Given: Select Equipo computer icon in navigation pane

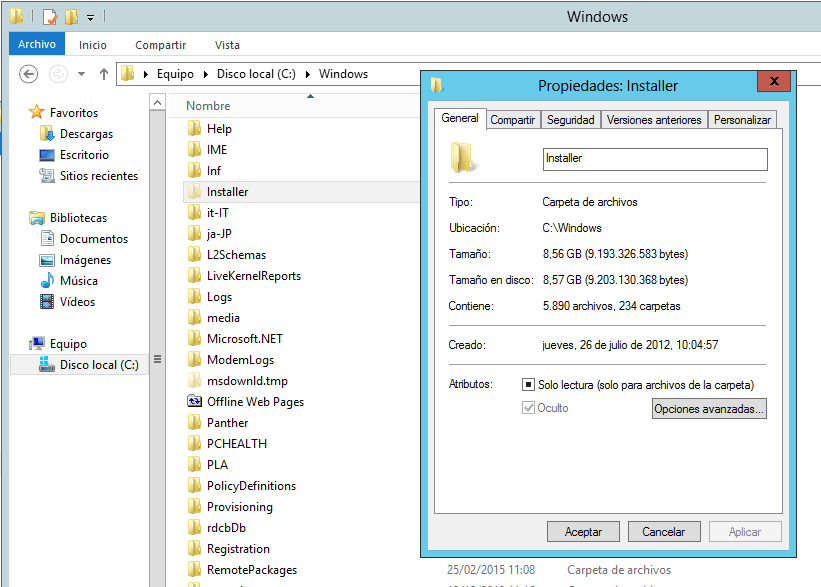Looking at the screenshot, I should coord(37,344).
